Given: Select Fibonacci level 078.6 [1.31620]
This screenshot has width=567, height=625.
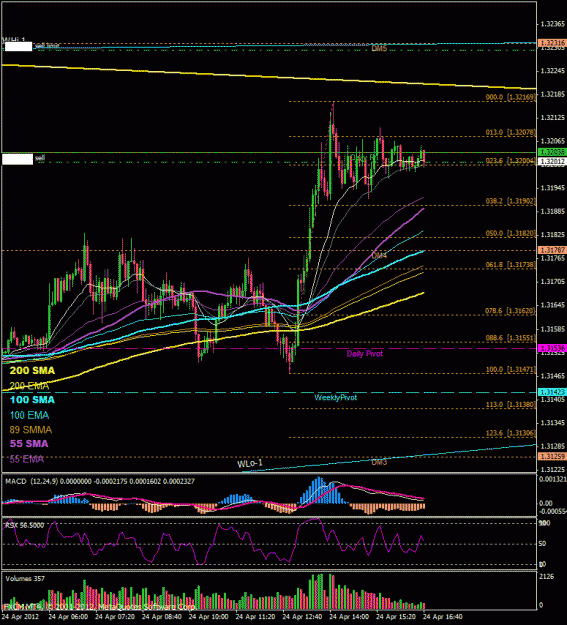Looking at the screenshot, I should coord(510,311).
